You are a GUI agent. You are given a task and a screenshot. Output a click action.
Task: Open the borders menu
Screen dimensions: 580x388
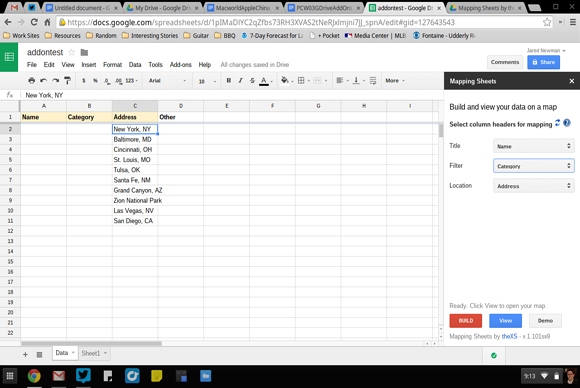click(303, 80)
